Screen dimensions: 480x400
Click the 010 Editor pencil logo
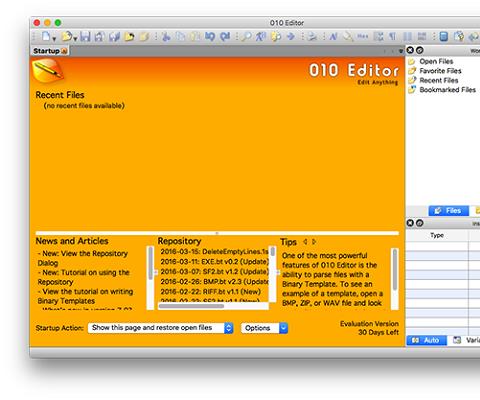pos(48,70)
